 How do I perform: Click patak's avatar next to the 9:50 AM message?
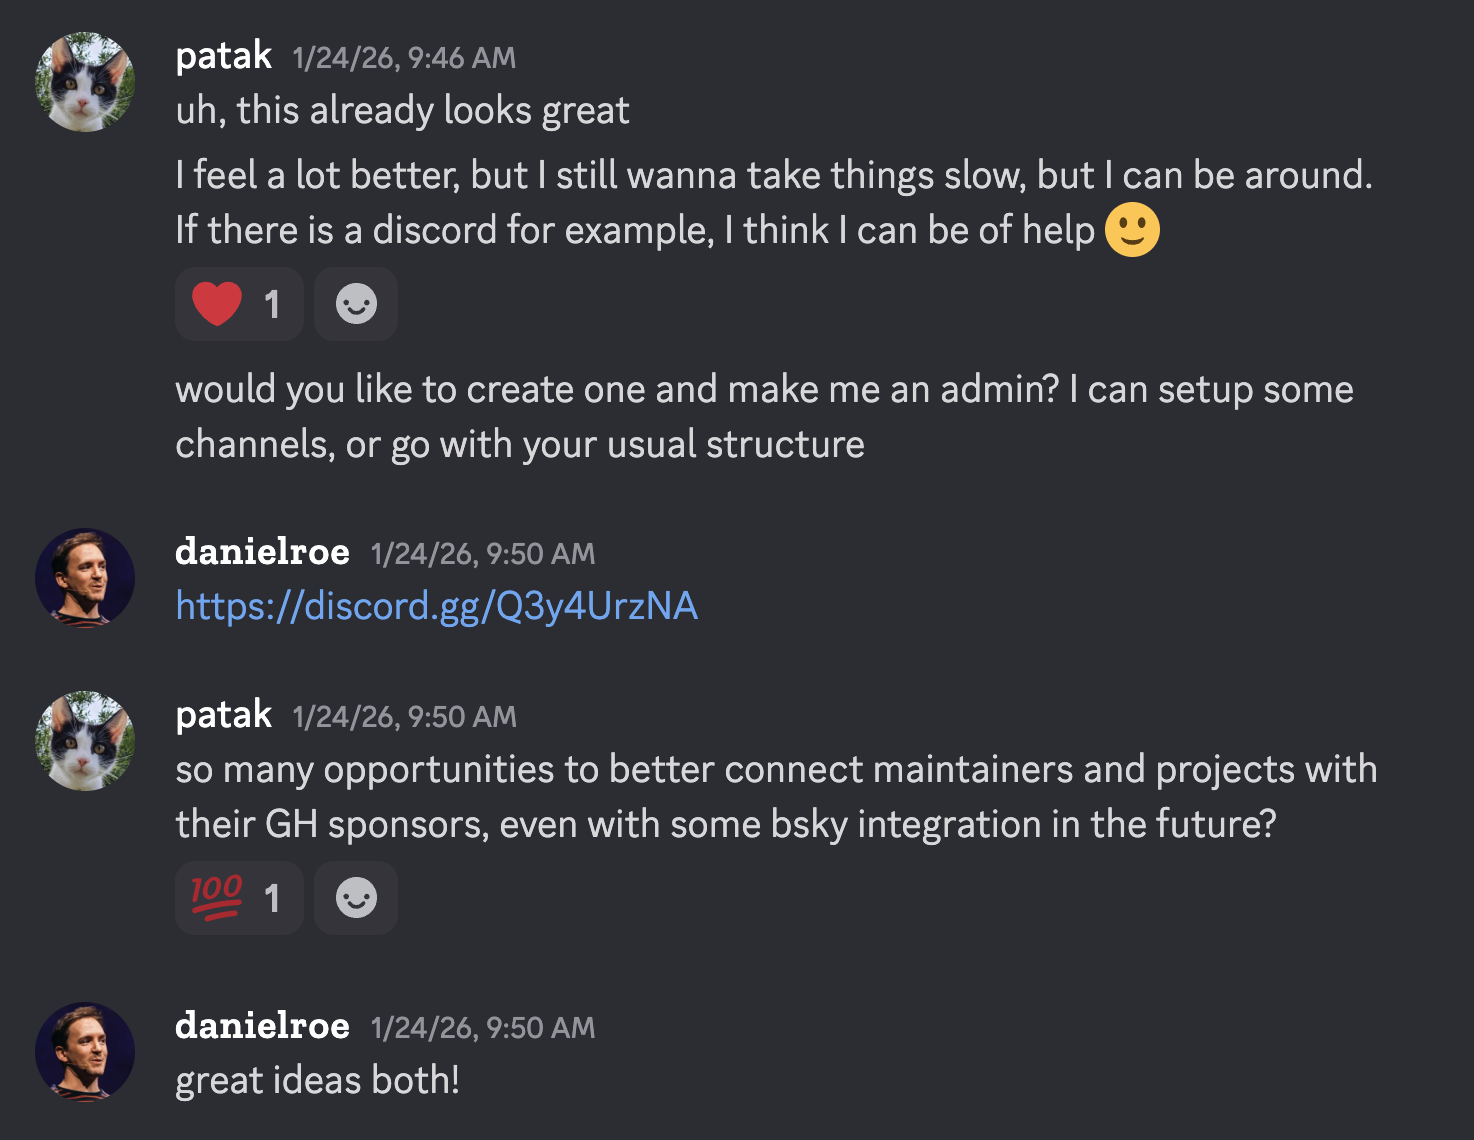[84, 742]
